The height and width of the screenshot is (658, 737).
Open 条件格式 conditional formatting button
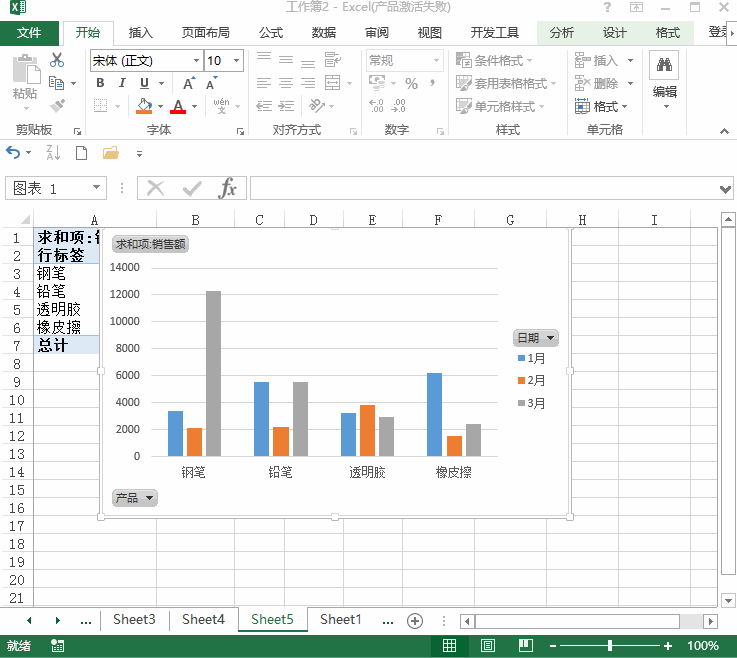494,61
